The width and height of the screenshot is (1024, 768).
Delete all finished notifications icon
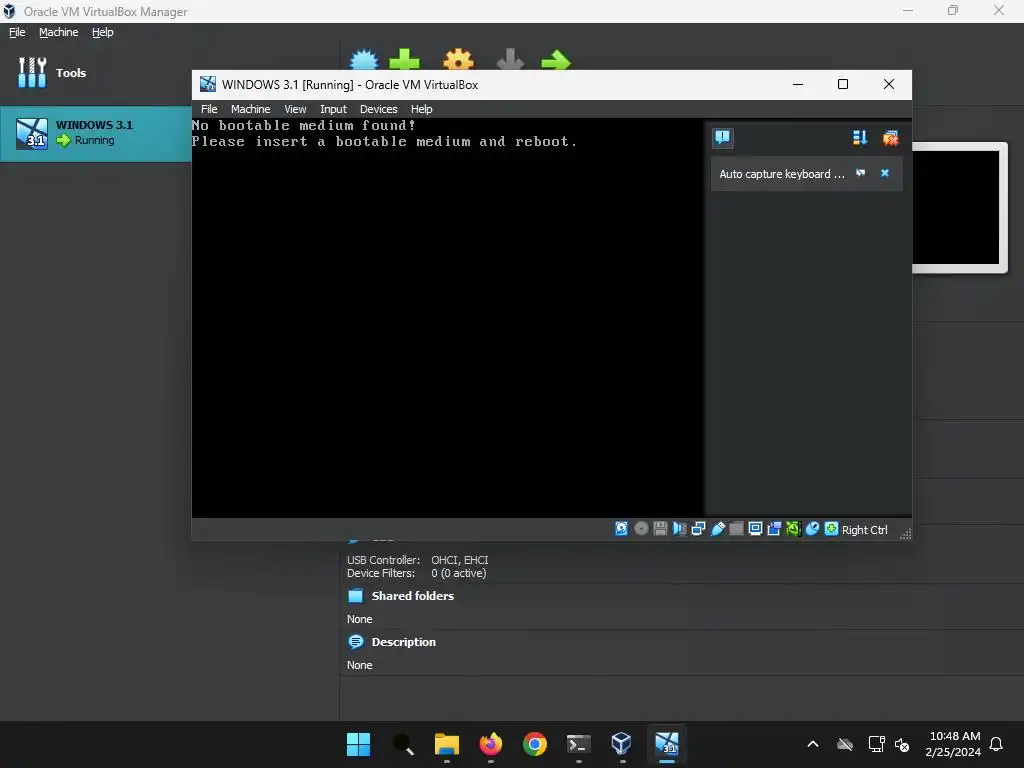[890, 138]
